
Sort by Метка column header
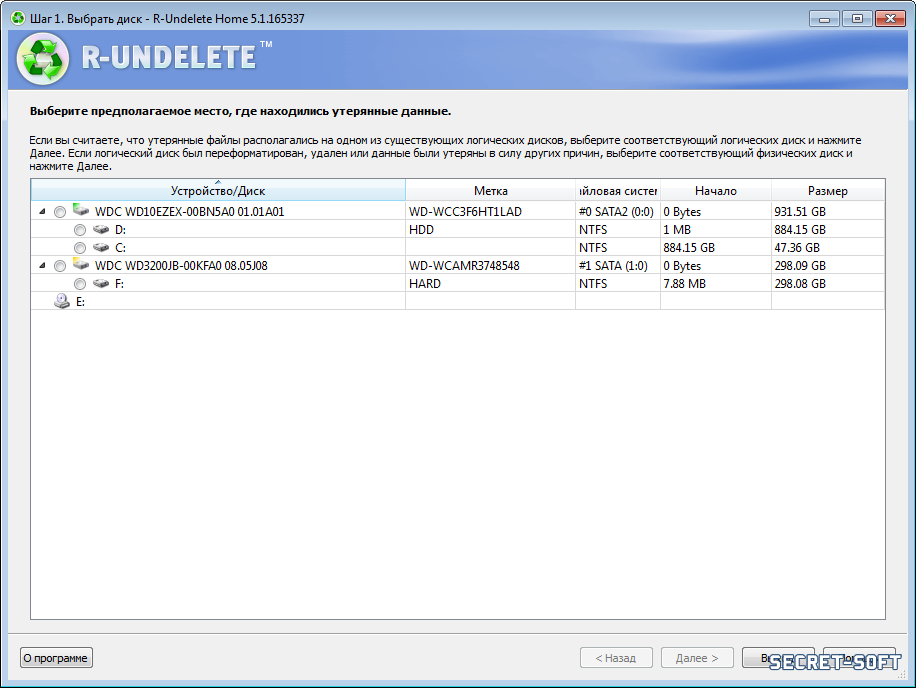pos(491,190)
